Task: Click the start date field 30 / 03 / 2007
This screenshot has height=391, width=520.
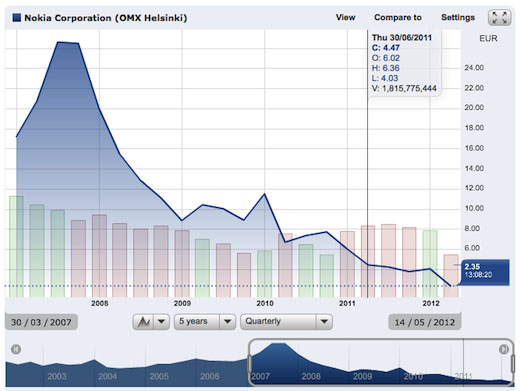Action: click(41, 322)
